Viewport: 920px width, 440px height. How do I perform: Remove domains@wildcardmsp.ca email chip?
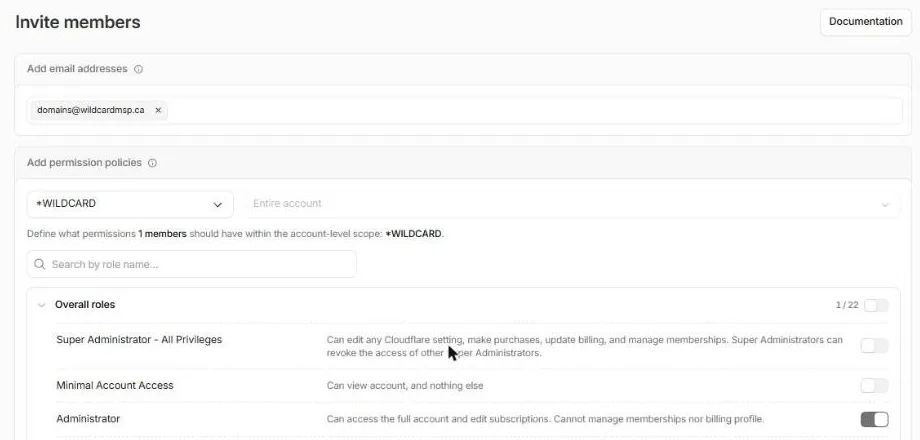(x=158, y=110)
